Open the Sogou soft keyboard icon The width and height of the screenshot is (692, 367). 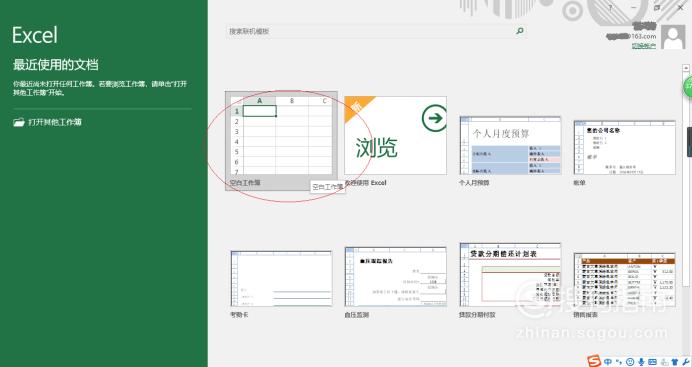click(x=652, y=362)
